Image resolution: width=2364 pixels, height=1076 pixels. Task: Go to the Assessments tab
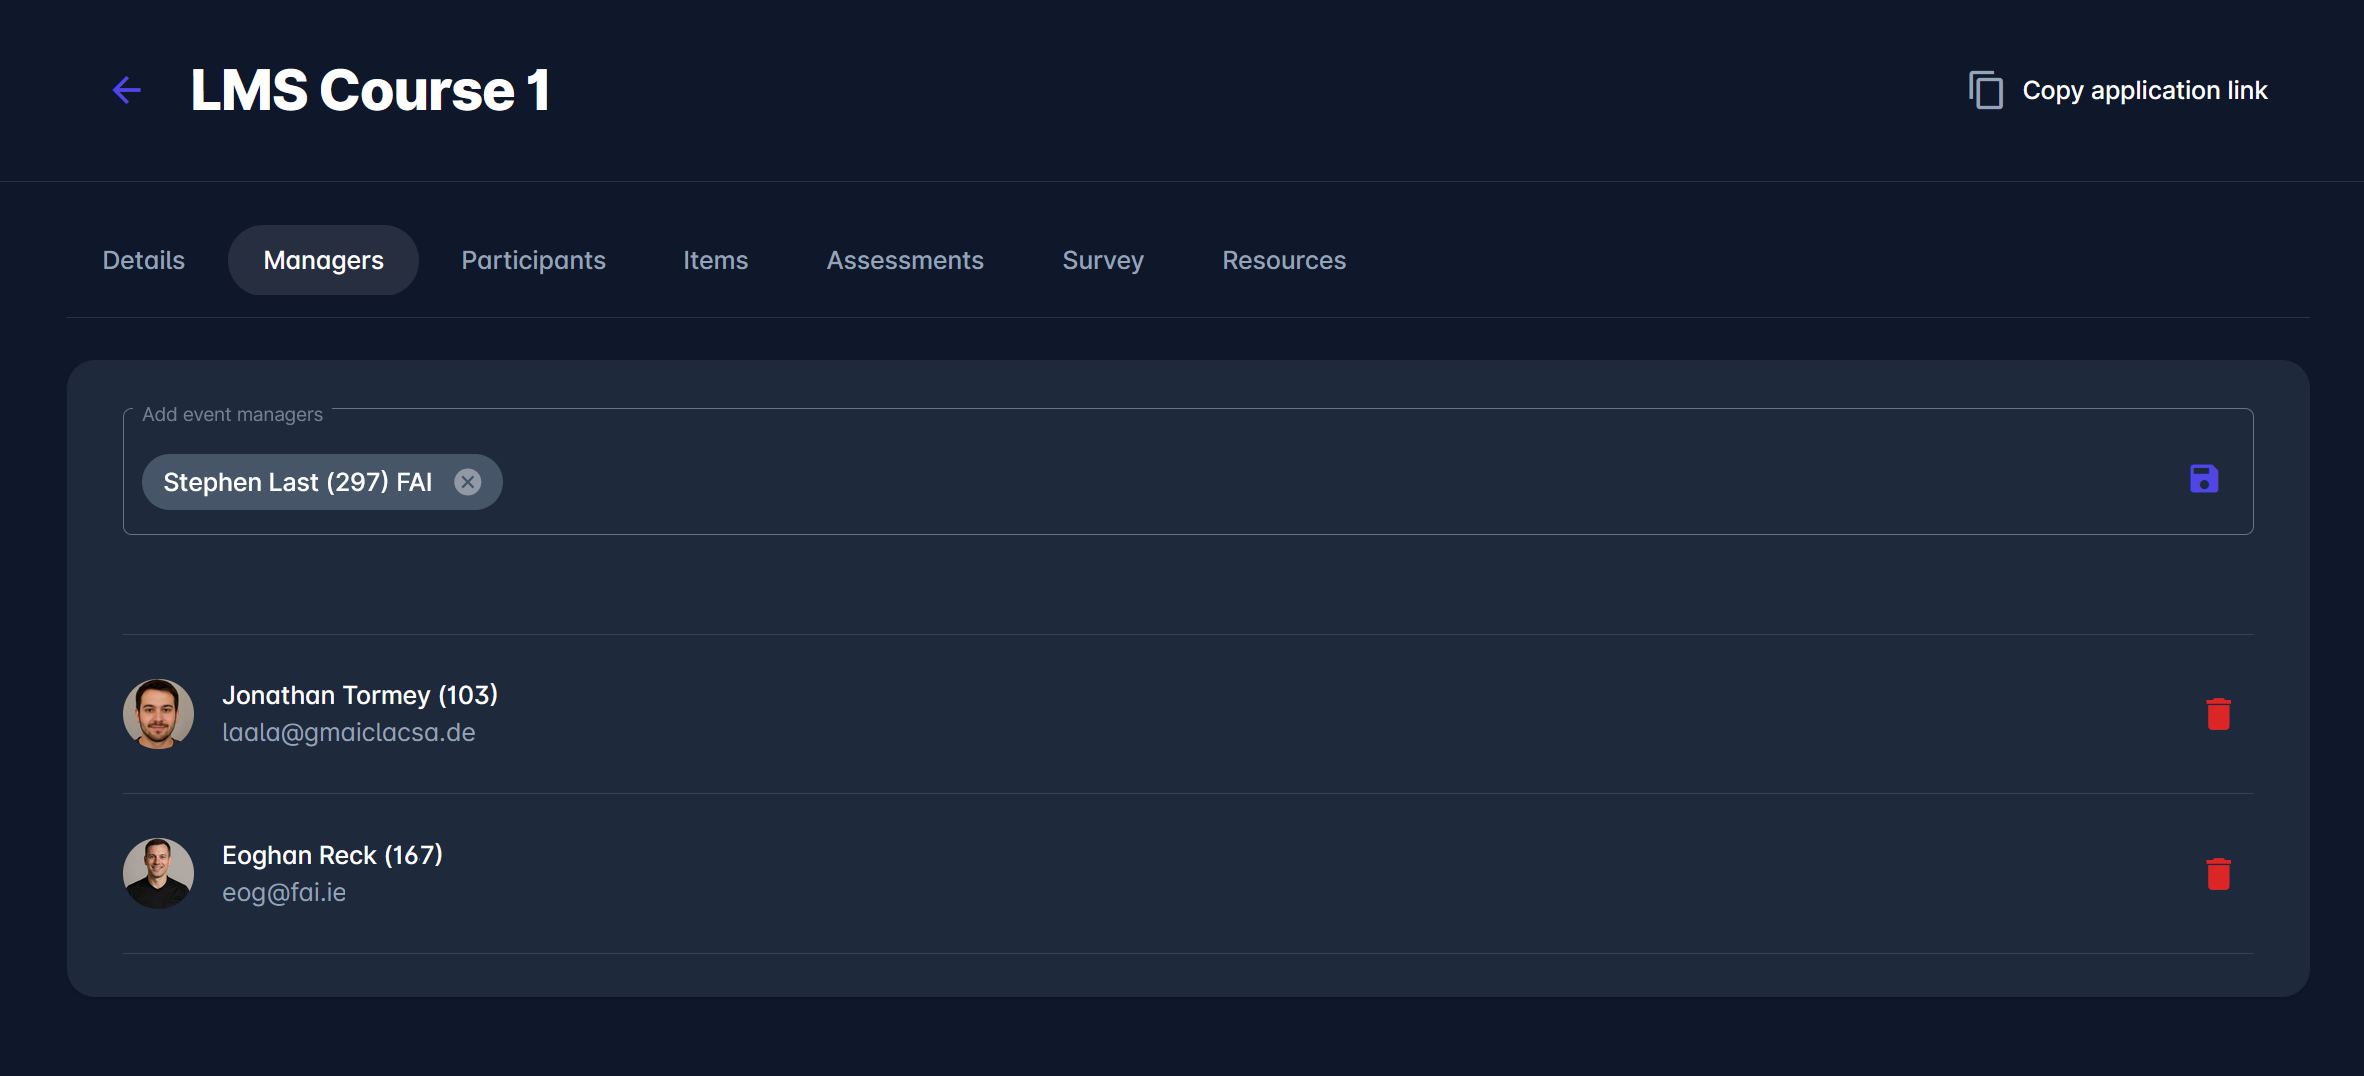[904, 260]
